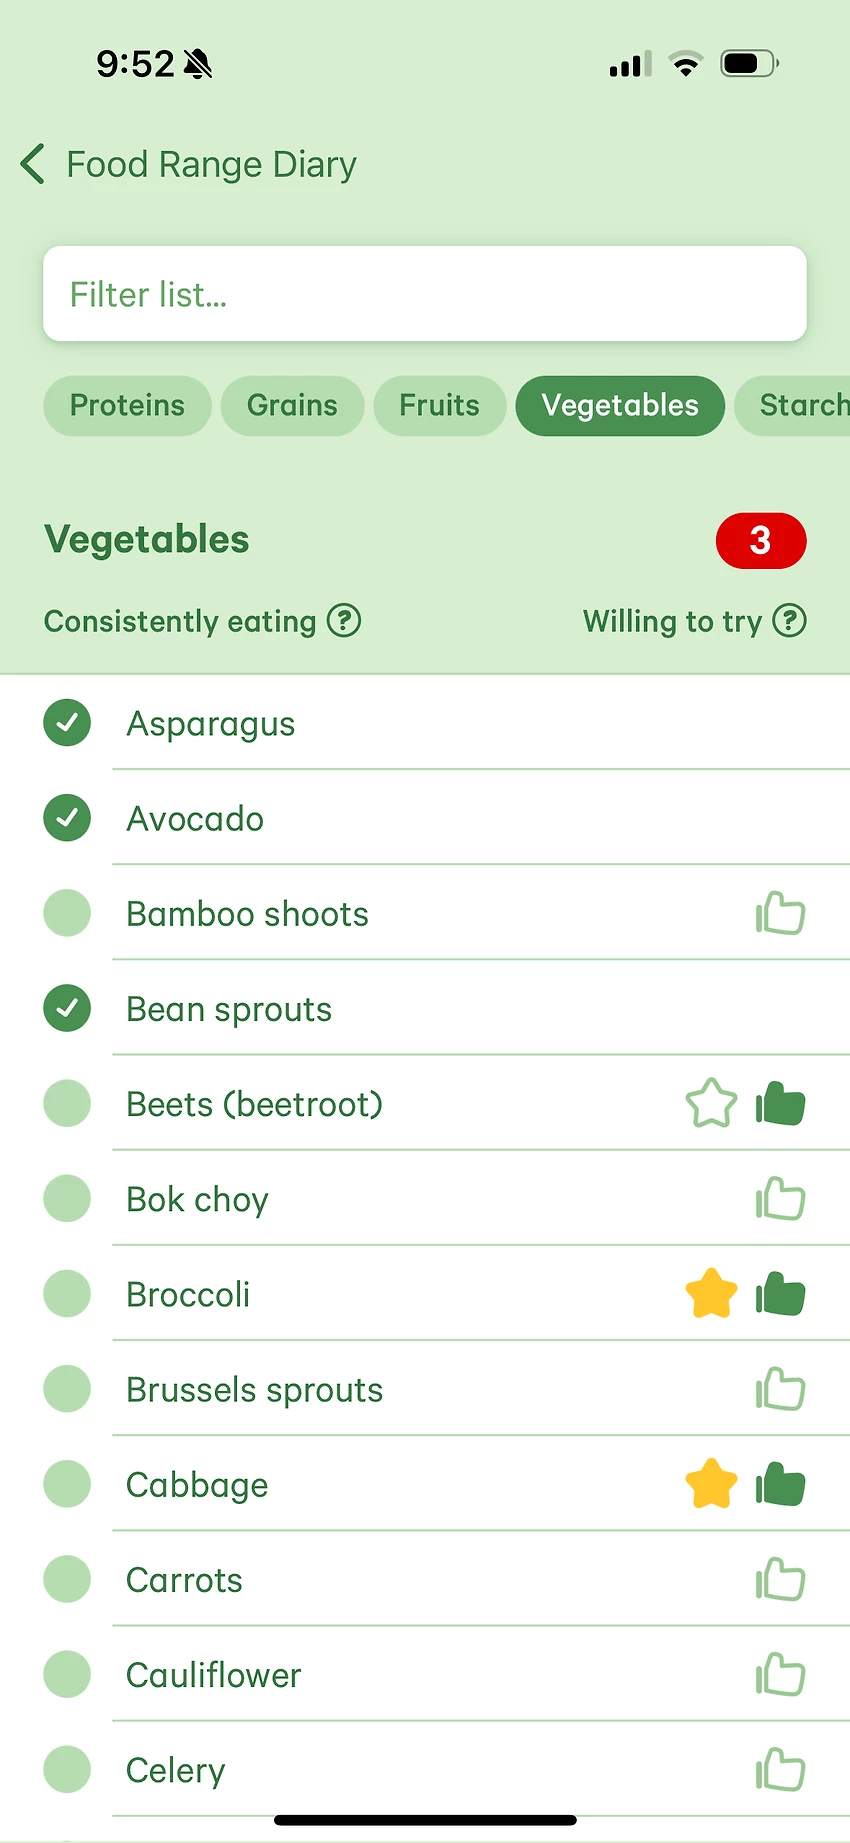The width and height of the screenshot is (850, 1843).
Task: Mark Carrots as willing to try
Action: pyautogui.click(x=780, y=1580)
